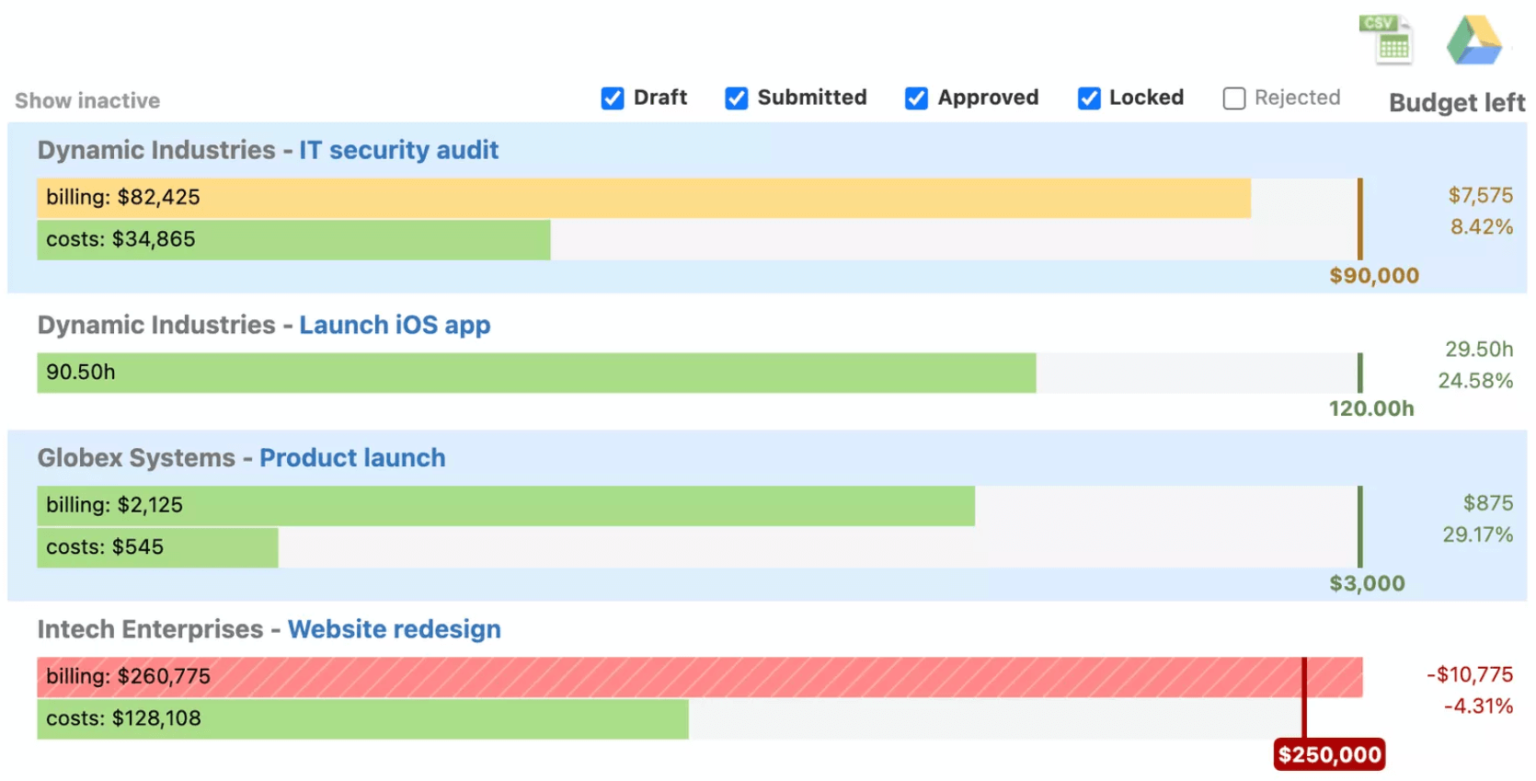Viewport: 1536px width, 781px height.
Task: Click the costs $128,108 bar
Action: [362, 719]
